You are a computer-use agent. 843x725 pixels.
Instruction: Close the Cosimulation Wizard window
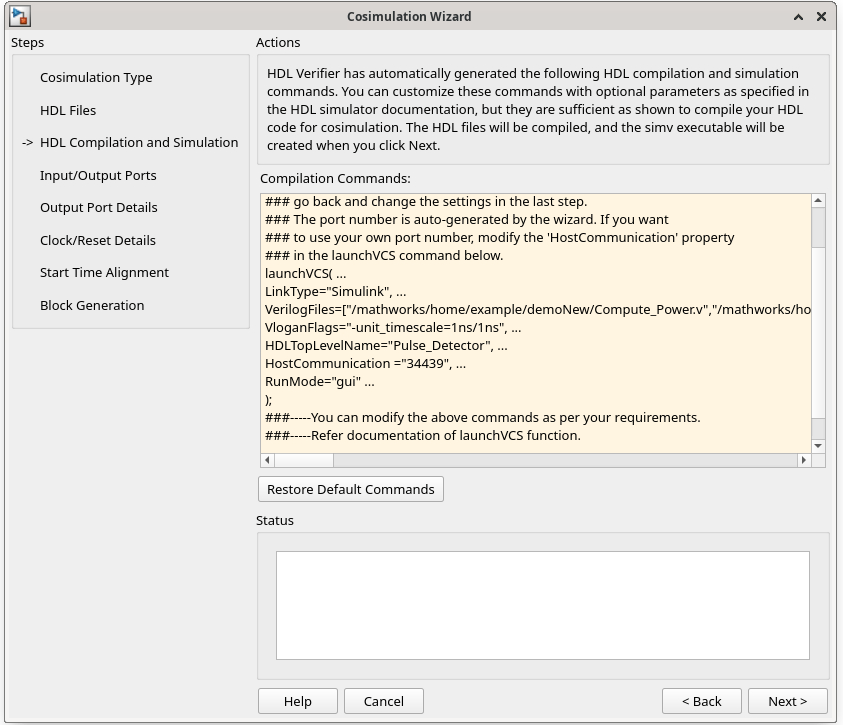pyautogui.click(x=821, y=17)
